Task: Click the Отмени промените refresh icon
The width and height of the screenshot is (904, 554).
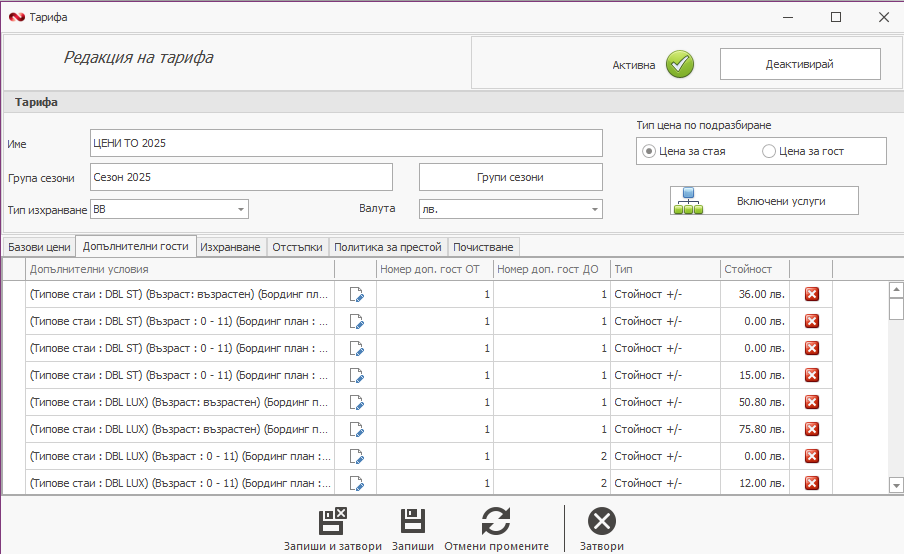Action: coord(496,521)
